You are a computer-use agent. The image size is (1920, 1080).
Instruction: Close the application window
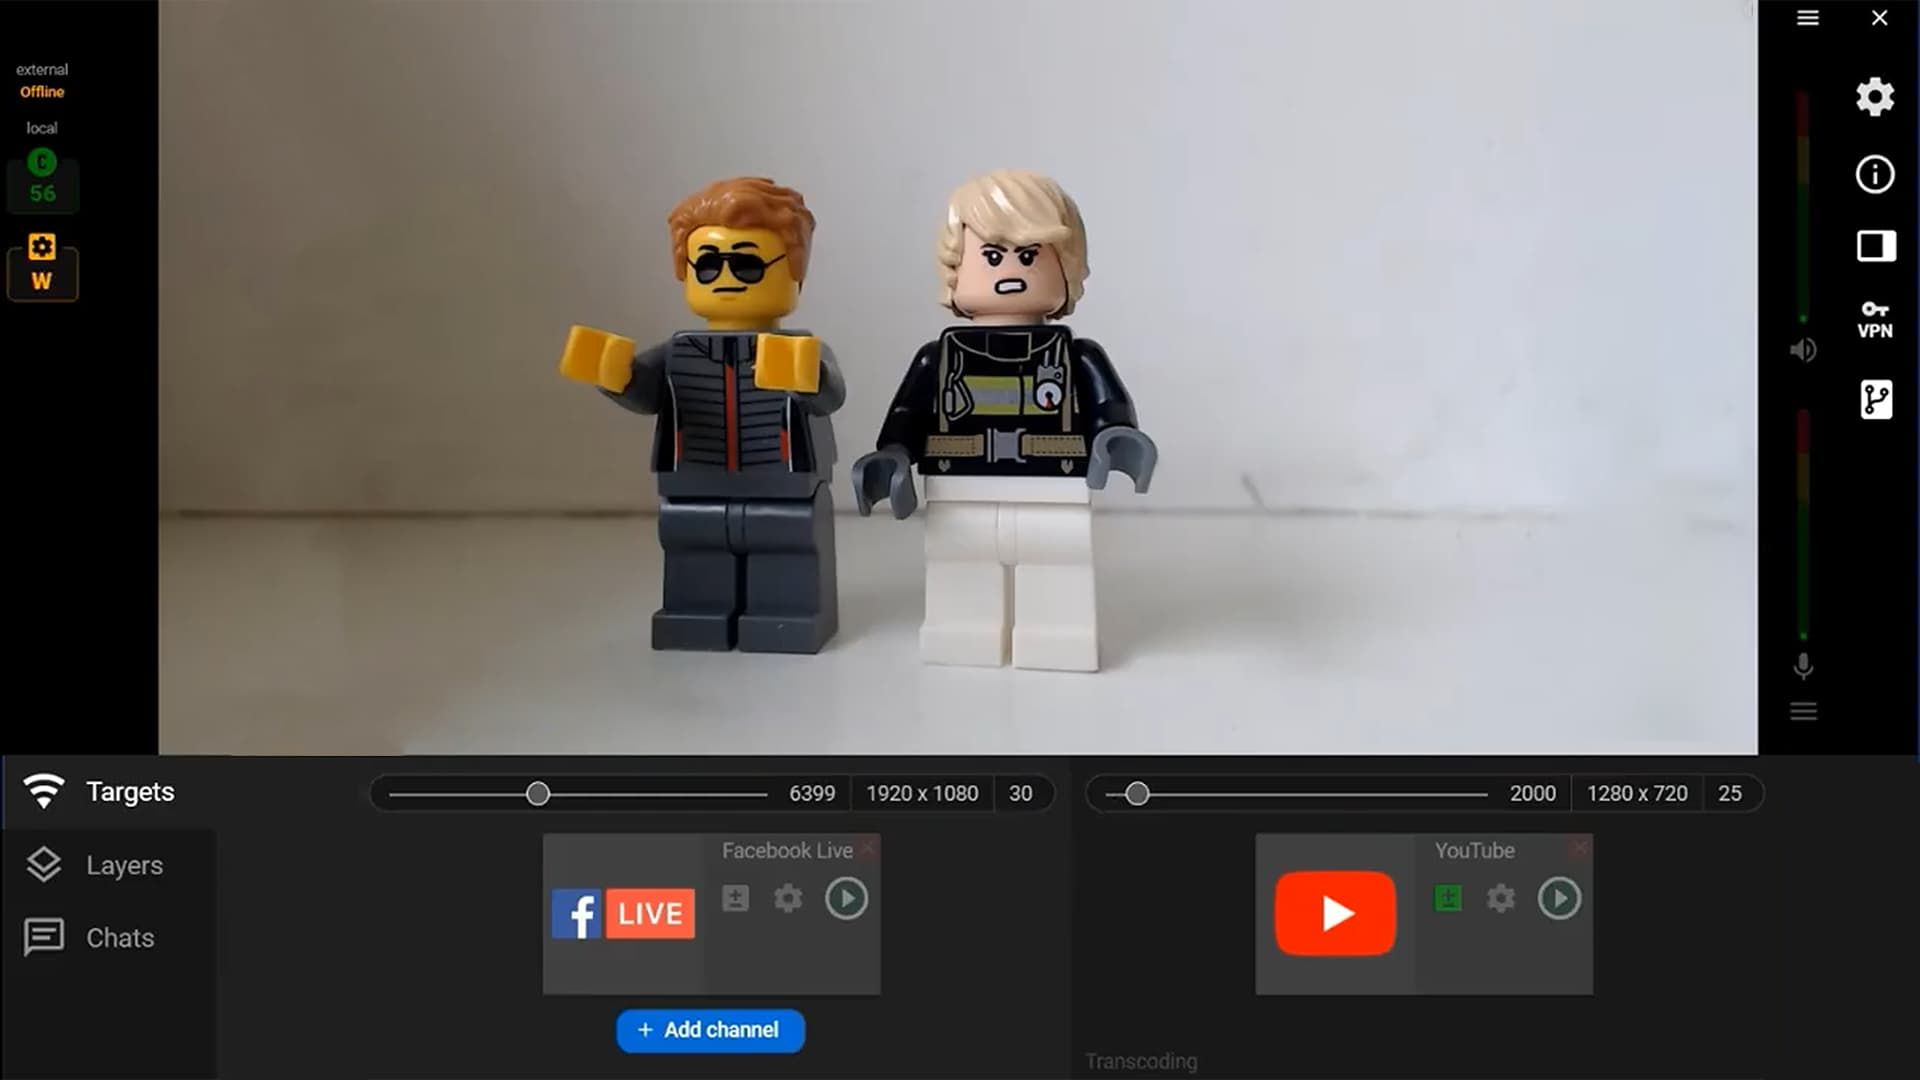pyautogui.click(x=1880, y=18)
